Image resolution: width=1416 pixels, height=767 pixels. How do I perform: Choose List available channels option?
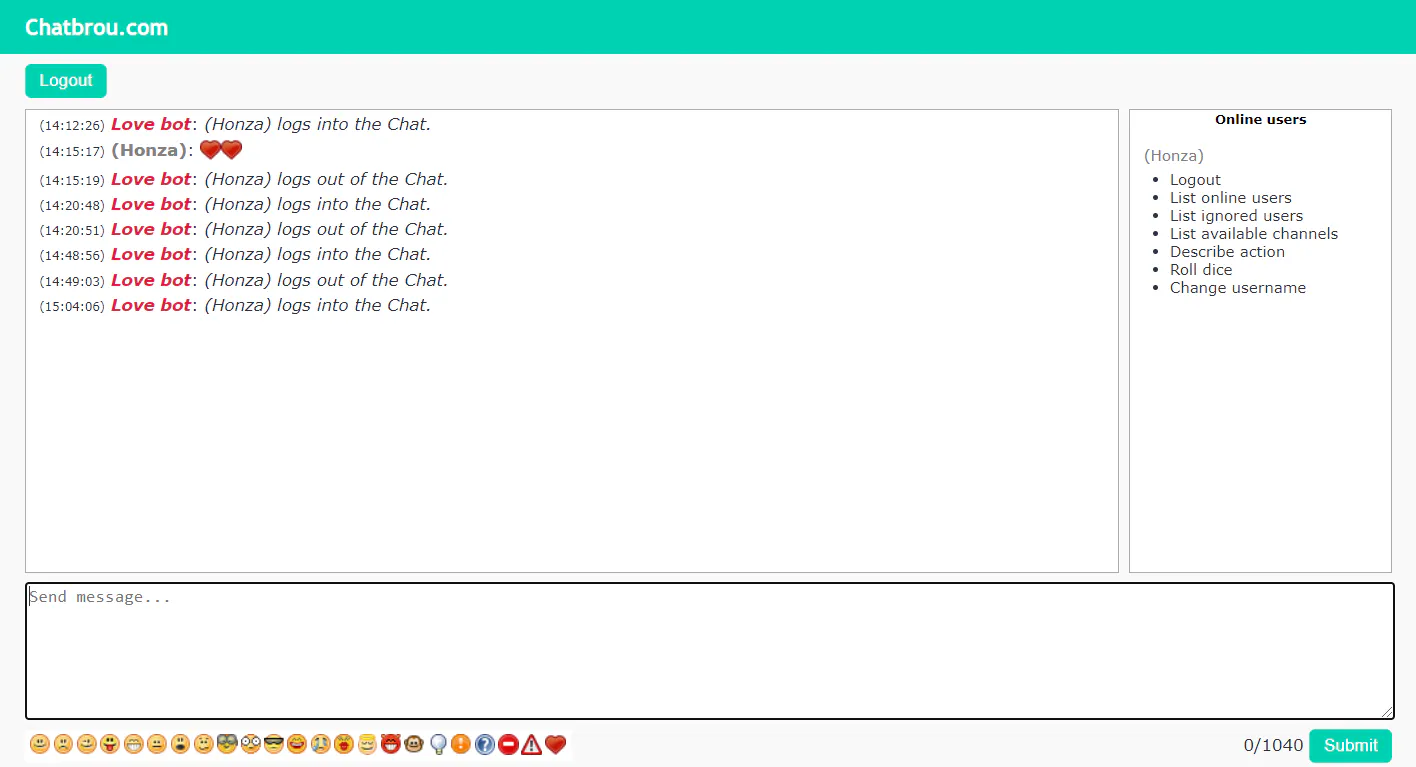pos(1254,234)
